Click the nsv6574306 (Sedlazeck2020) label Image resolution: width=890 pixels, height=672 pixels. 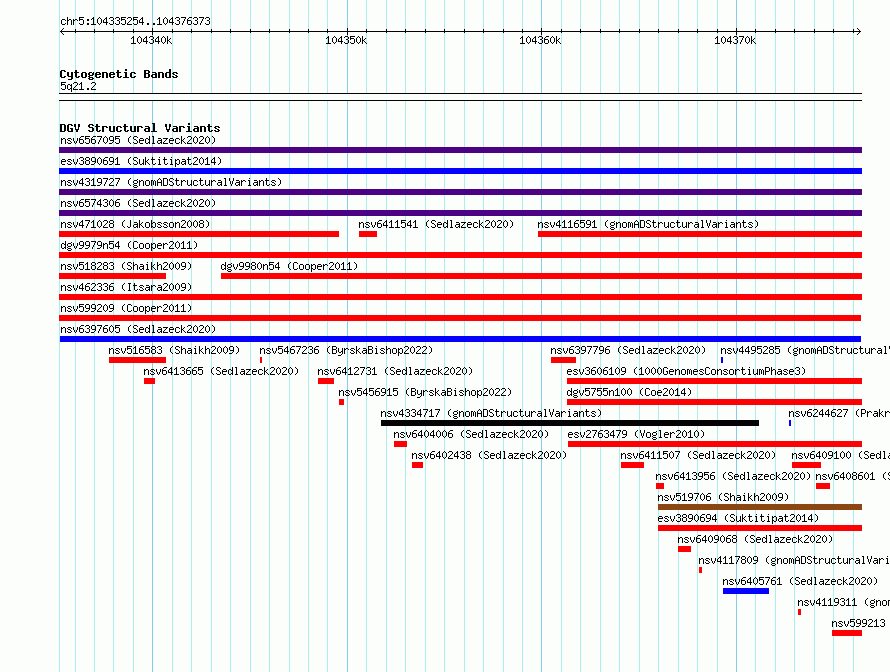(x=138, y=203)
